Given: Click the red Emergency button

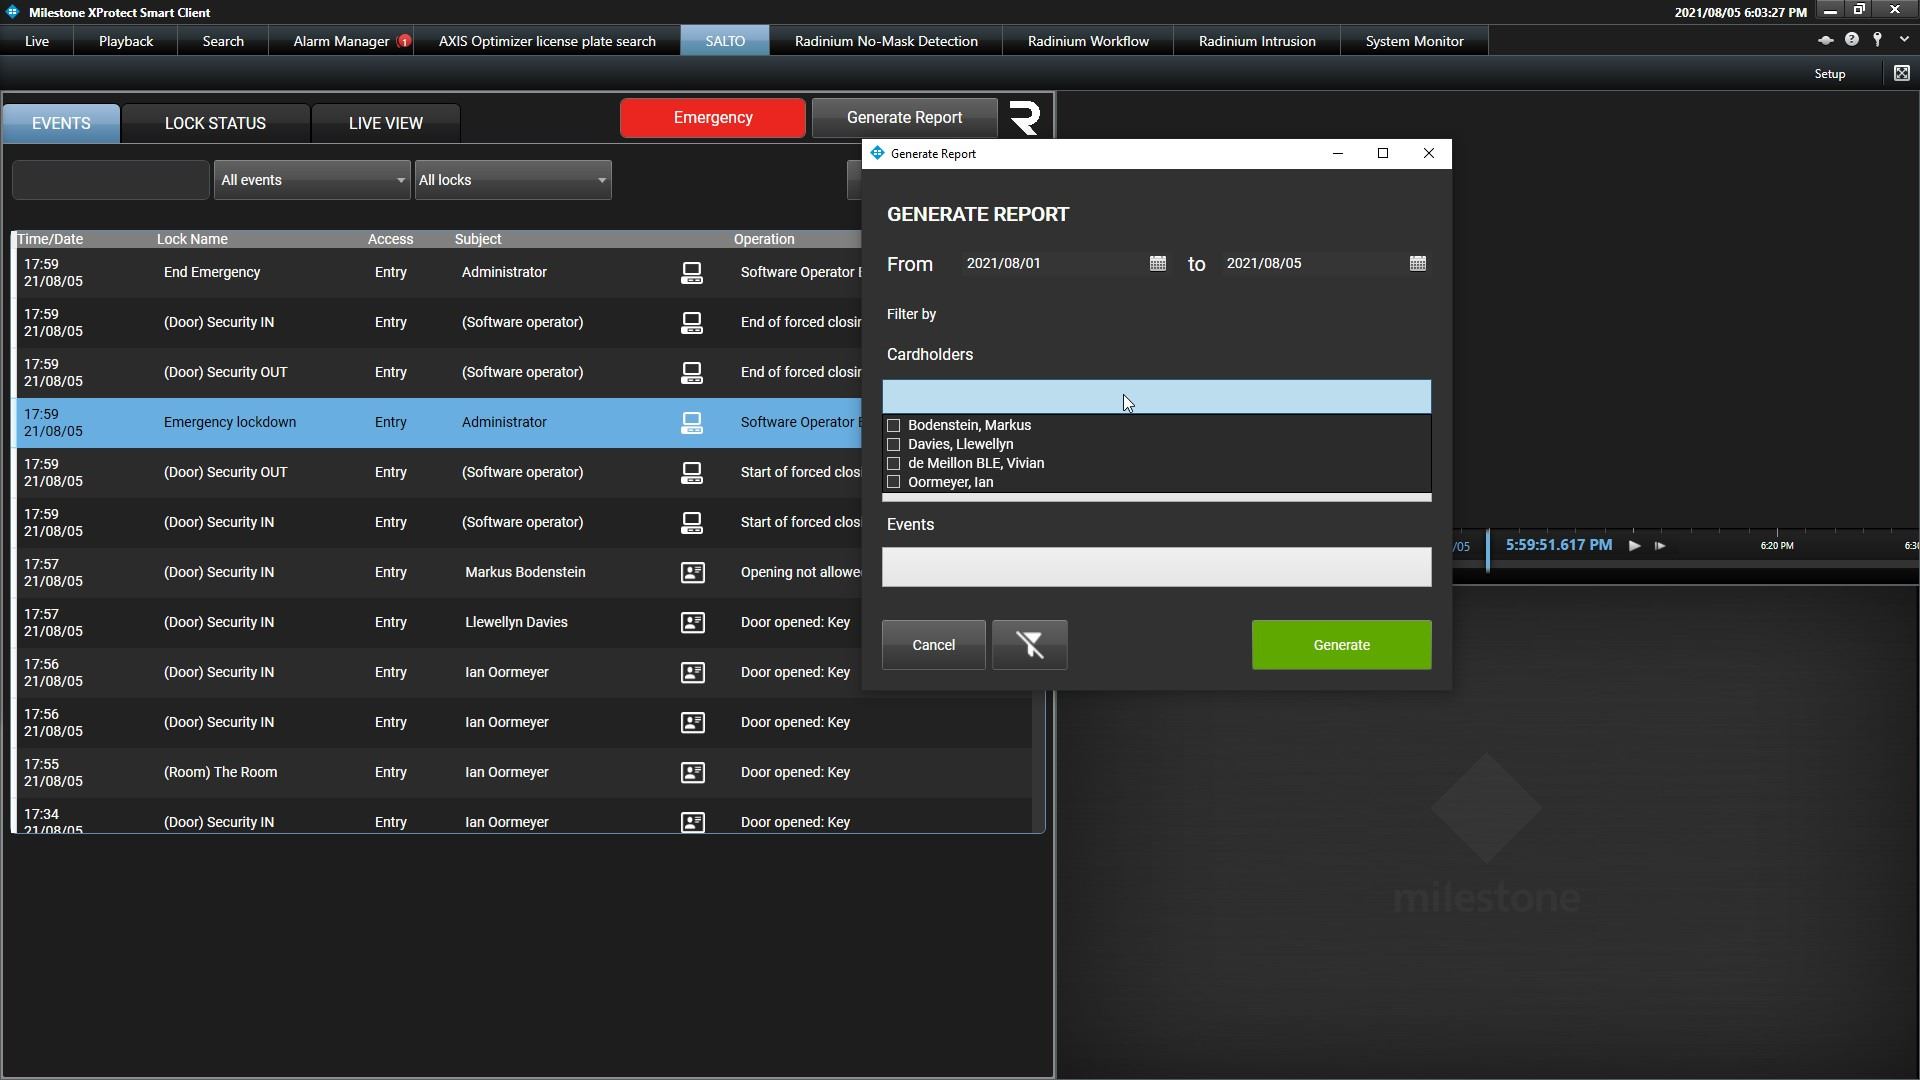Looking at the screenshot, I should coord(713,118).
